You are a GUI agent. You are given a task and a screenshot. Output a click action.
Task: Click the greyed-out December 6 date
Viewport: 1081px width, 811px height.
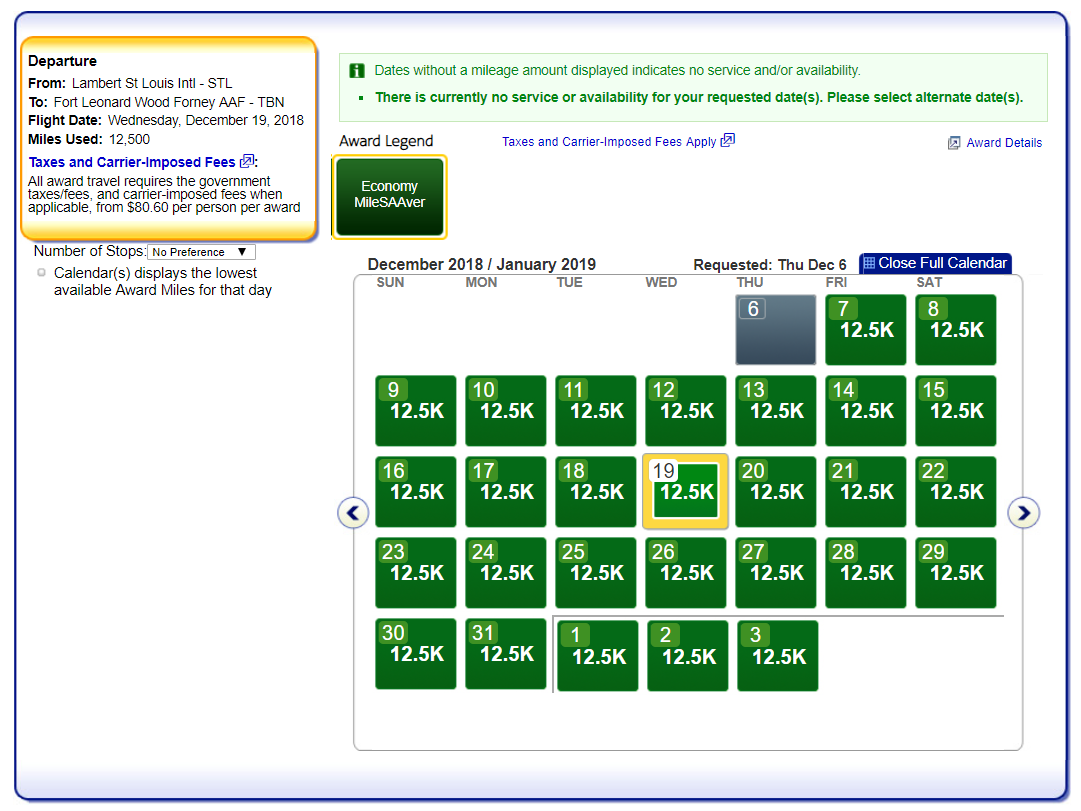(x=776, y=330)
